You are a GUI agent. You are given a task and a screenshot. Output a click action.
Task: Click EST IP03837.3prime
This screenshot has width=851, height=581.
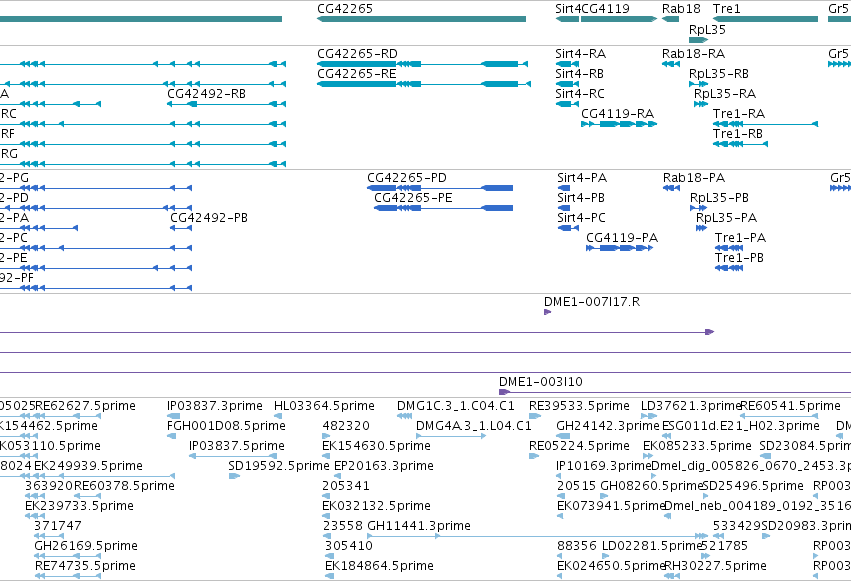coord(215,406)
